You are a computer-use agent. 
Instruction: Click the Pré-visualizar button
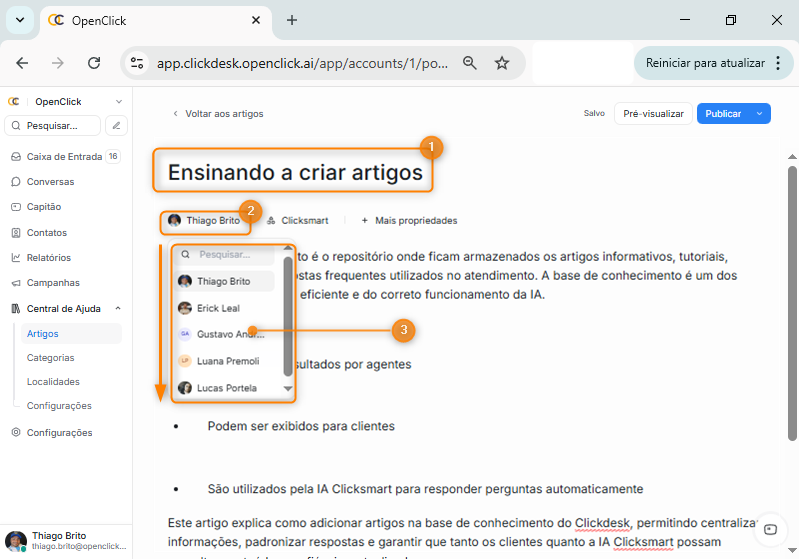653,114
